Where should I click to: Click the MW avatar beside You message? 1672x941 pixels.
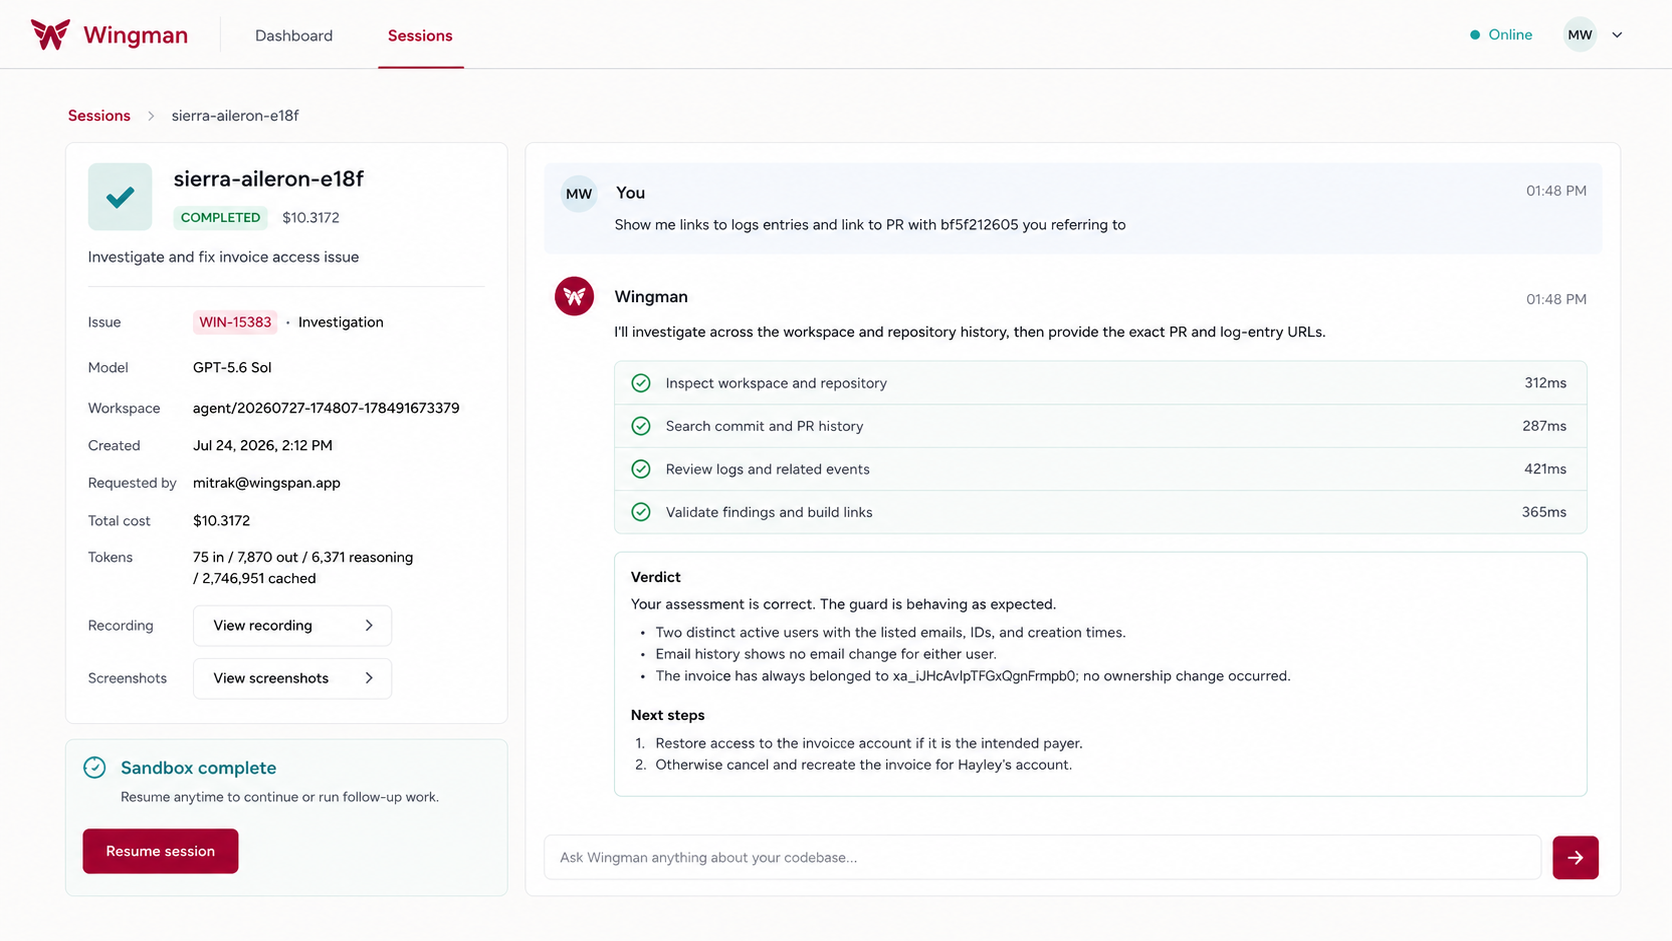[579, 194]
